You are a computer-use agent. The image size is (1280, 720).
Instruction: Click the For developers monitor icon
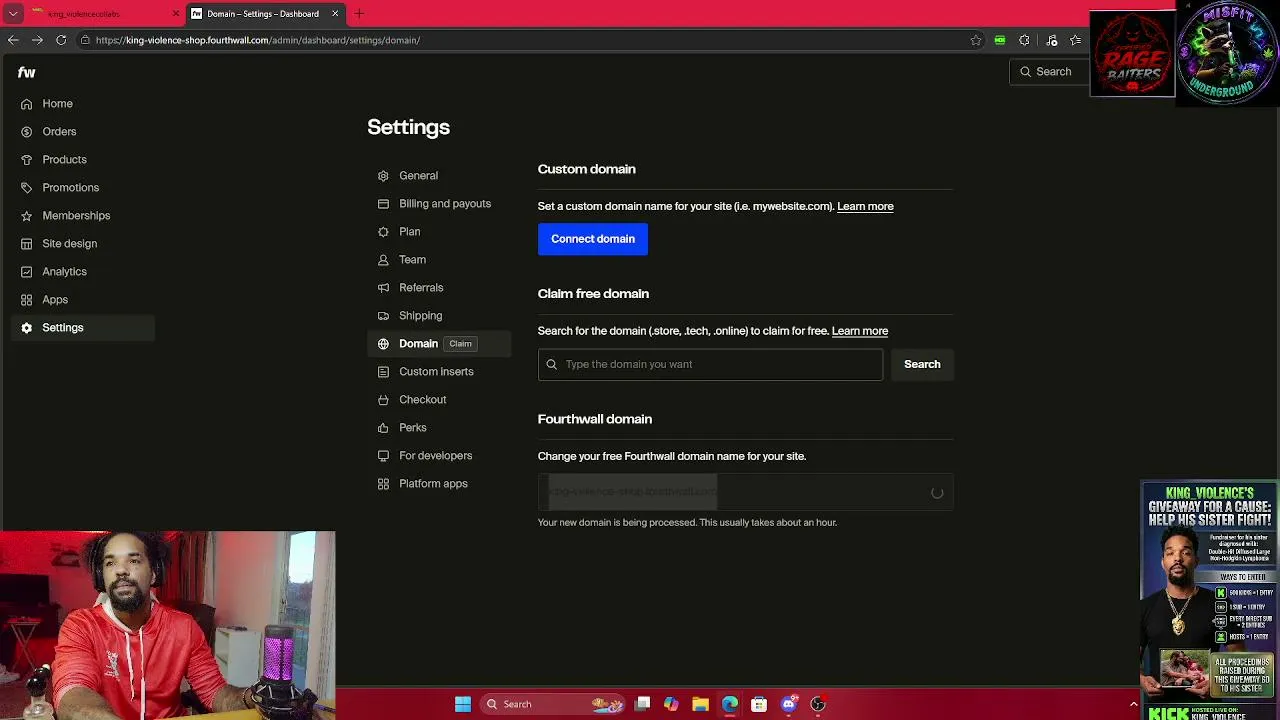pos(383,456)
